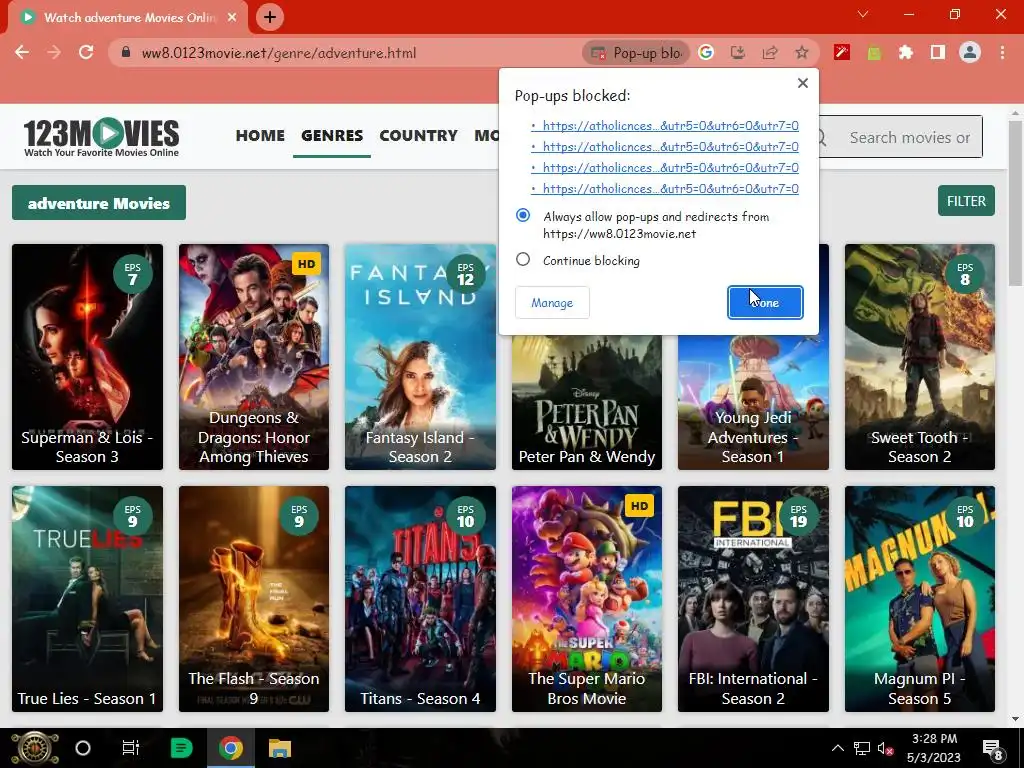Close the Watch adventure Movies tab

232,18
